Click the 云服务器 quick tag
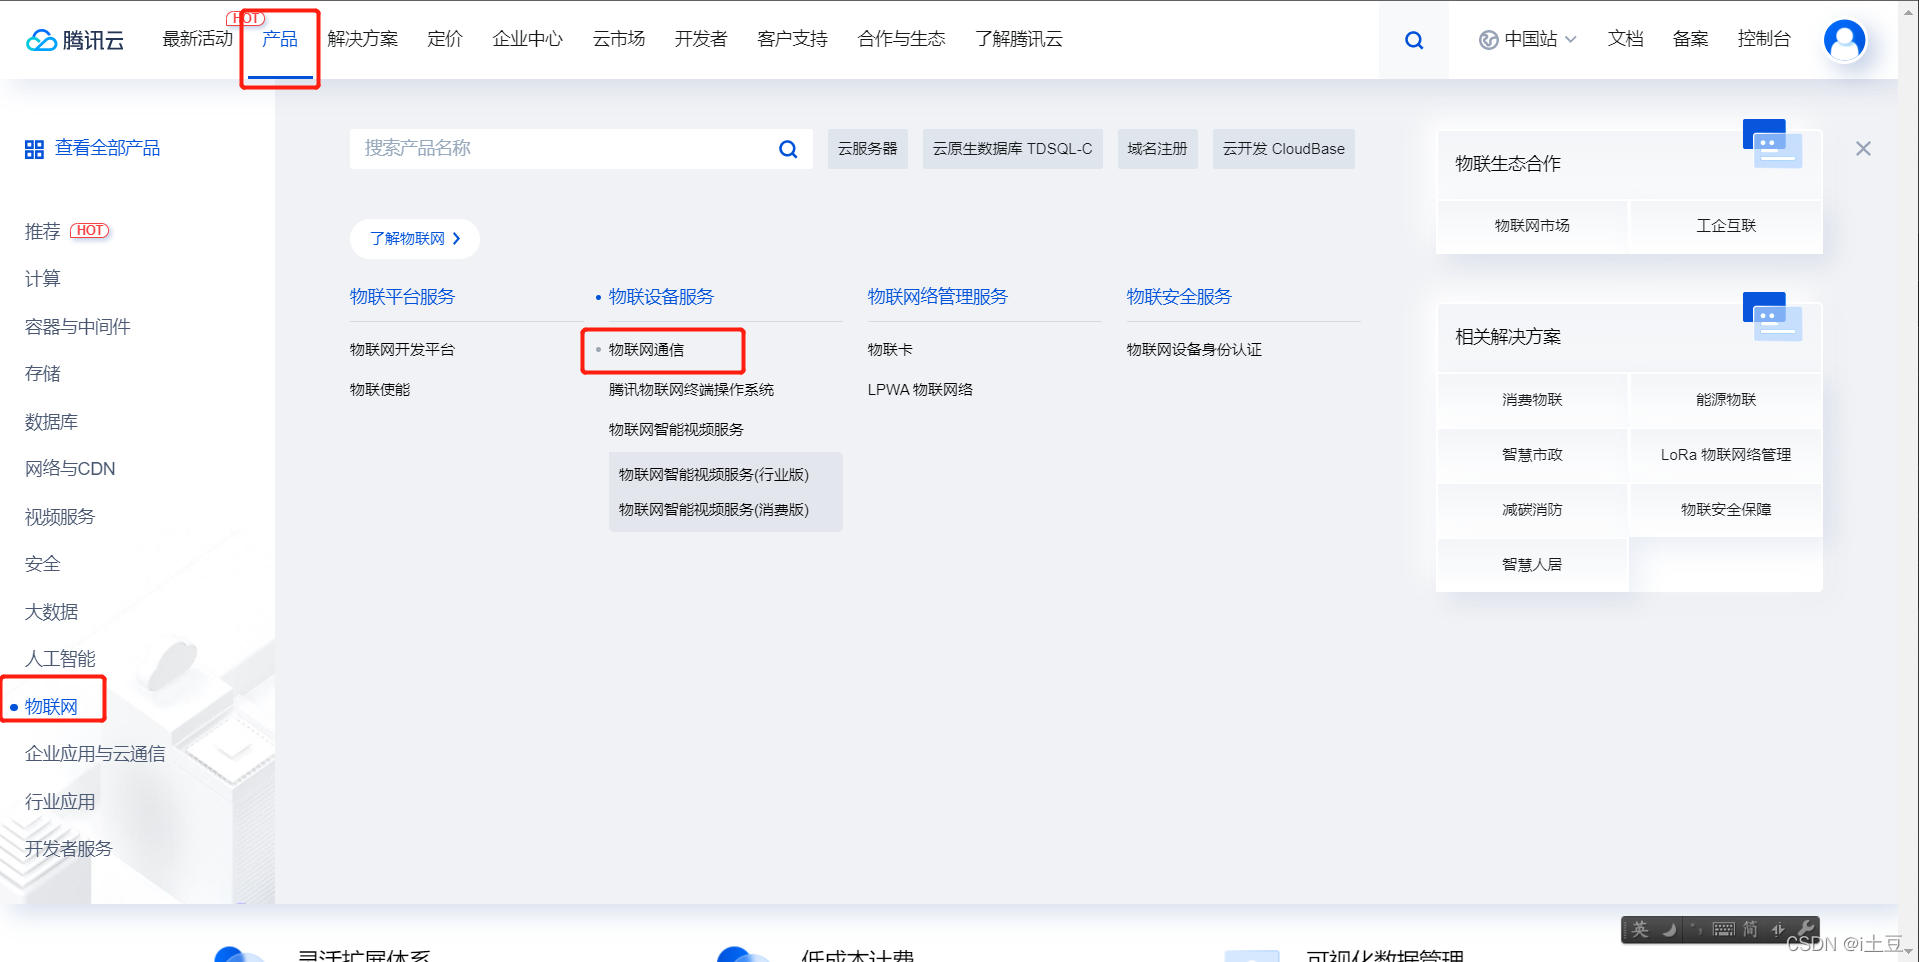This screenshot has height=962, width=1919. click(867, 149)
